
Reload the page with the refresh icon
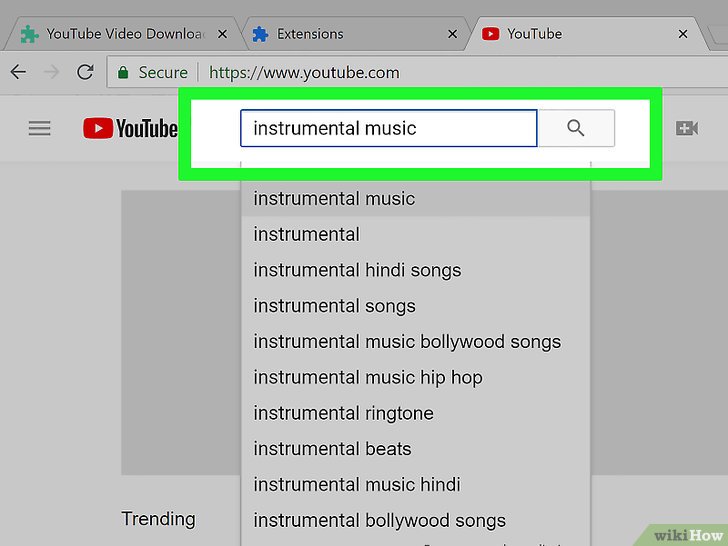[x=85, y=72]
